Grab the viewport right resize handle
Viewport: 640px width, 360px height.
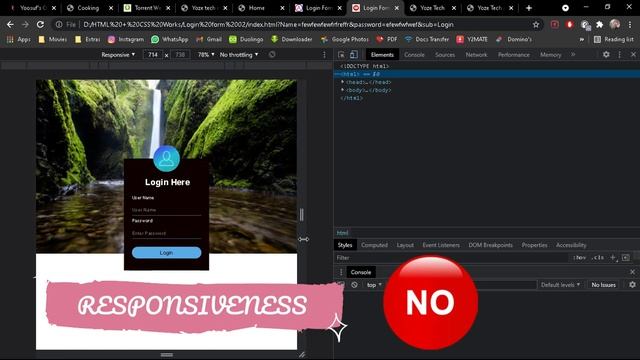pyautogui.click(x=302, y=214)
